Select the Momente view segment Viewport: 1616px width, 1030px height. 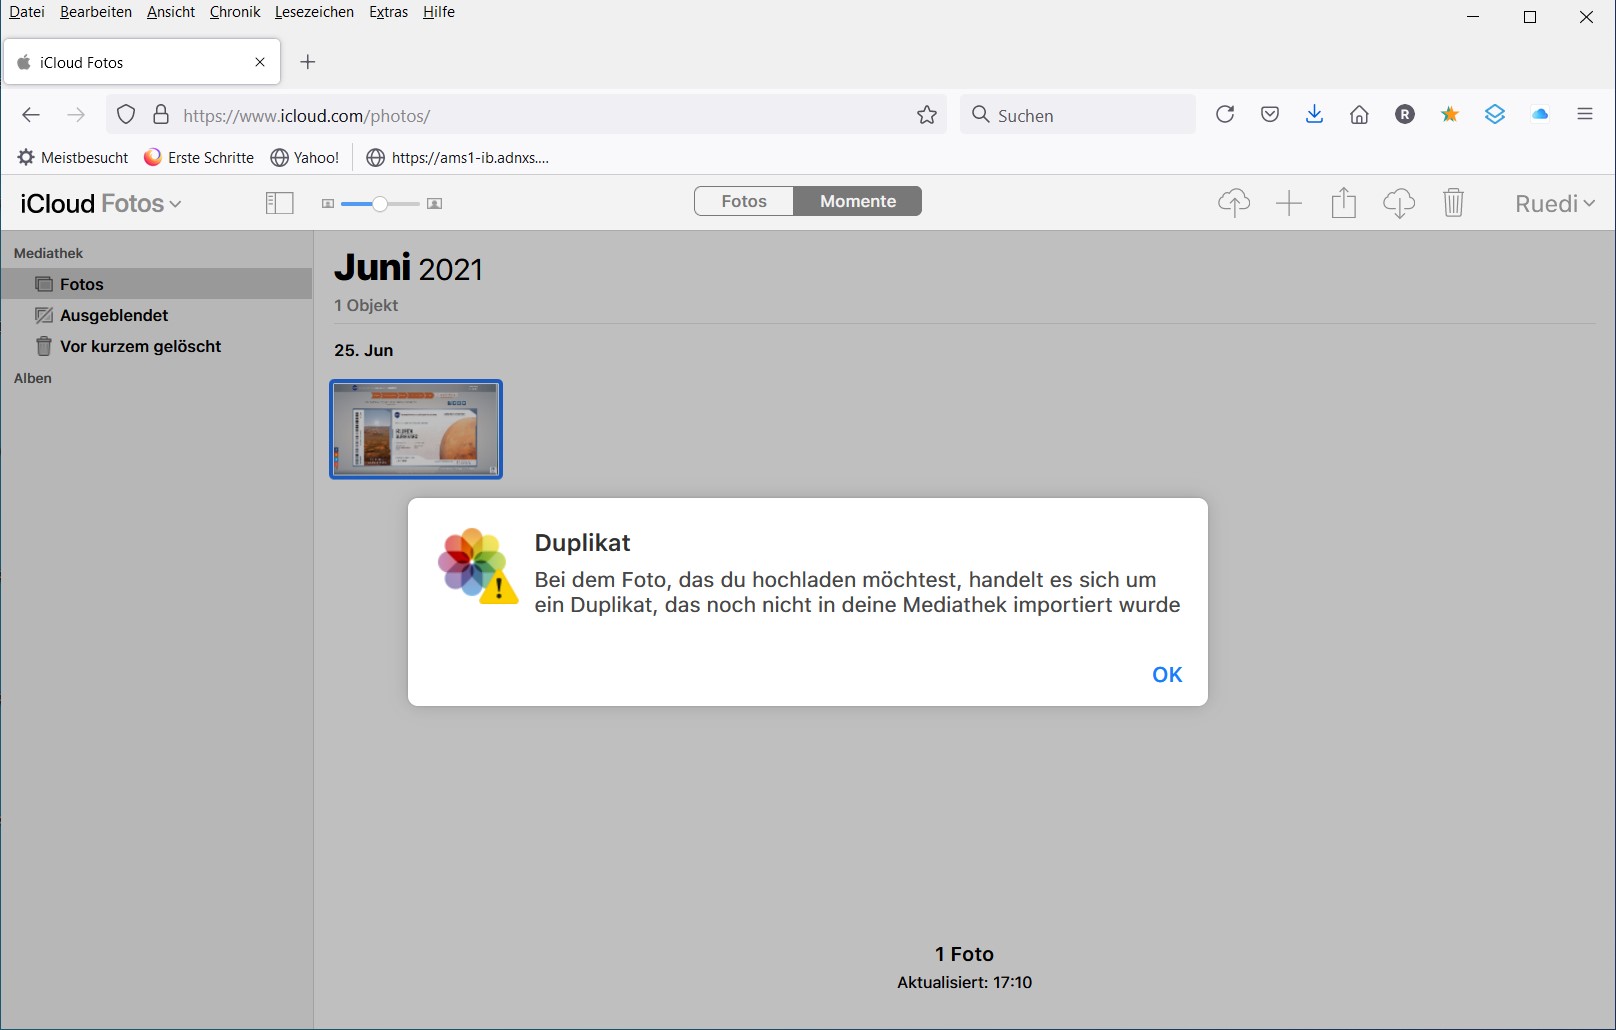[858, 201]
